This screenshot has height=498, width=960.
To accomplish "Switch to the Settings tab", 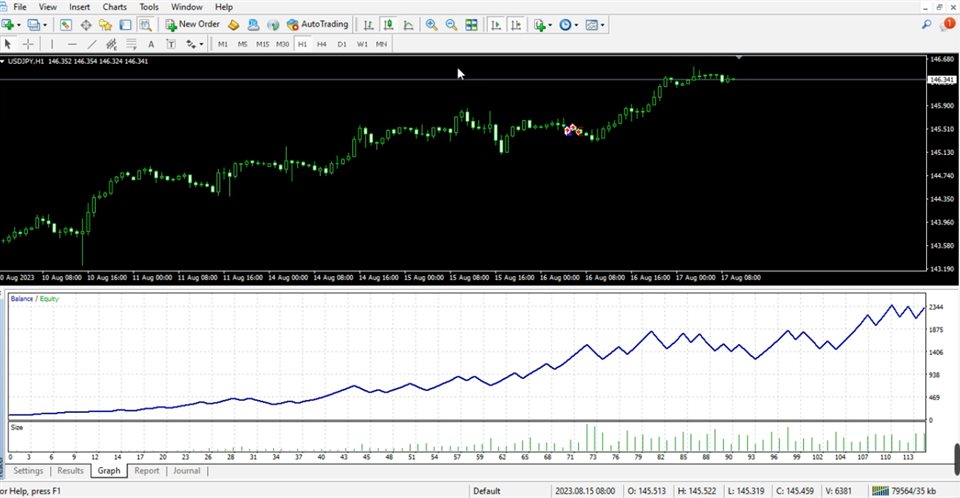I will (x=28, y=470).
